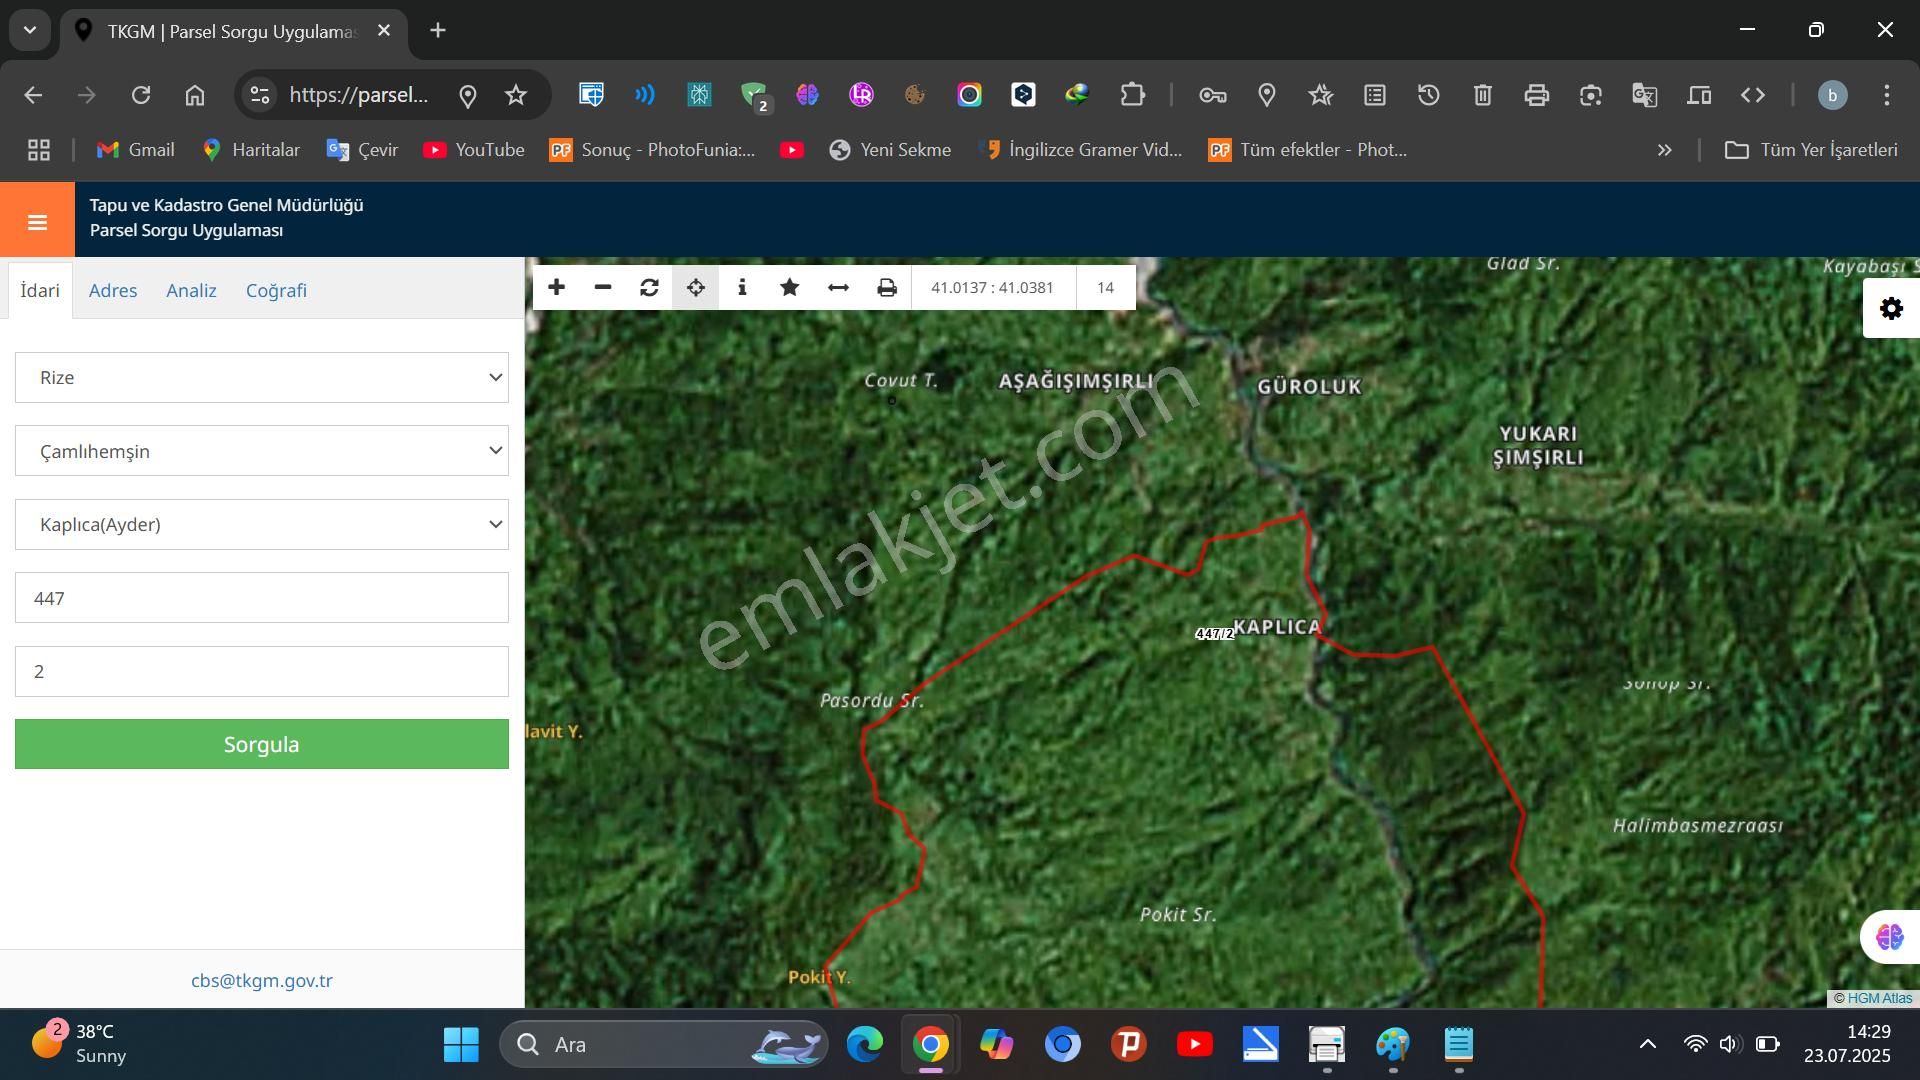Switch to the Analiz tab
This screenshot has width=1920, height=1080.
point(191,290)
